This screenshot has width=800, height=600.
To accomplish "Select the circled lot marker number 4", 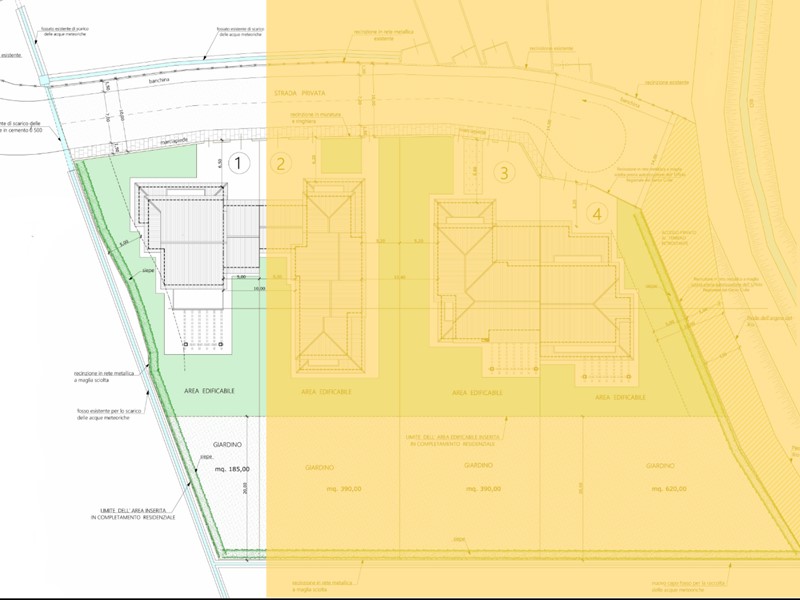I will (597, 212).
